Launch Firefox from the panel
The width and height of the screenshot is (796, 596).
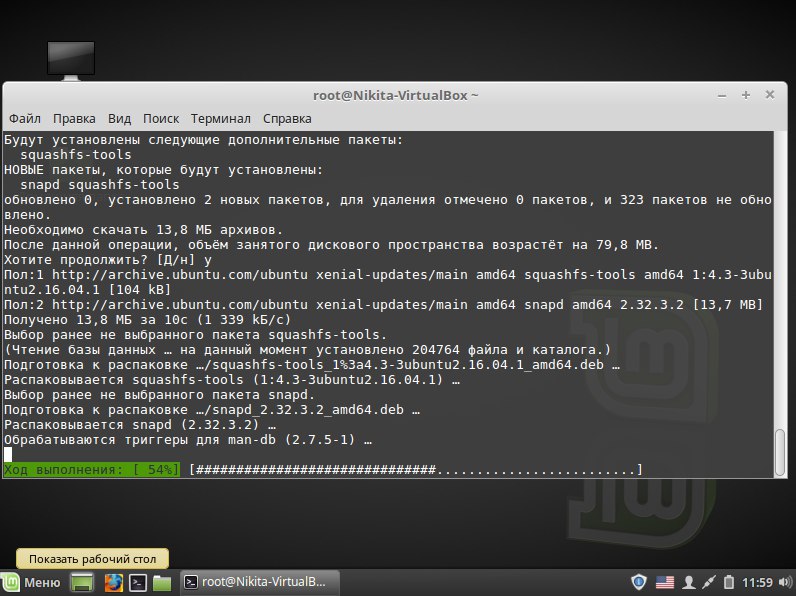click(113, 582)
